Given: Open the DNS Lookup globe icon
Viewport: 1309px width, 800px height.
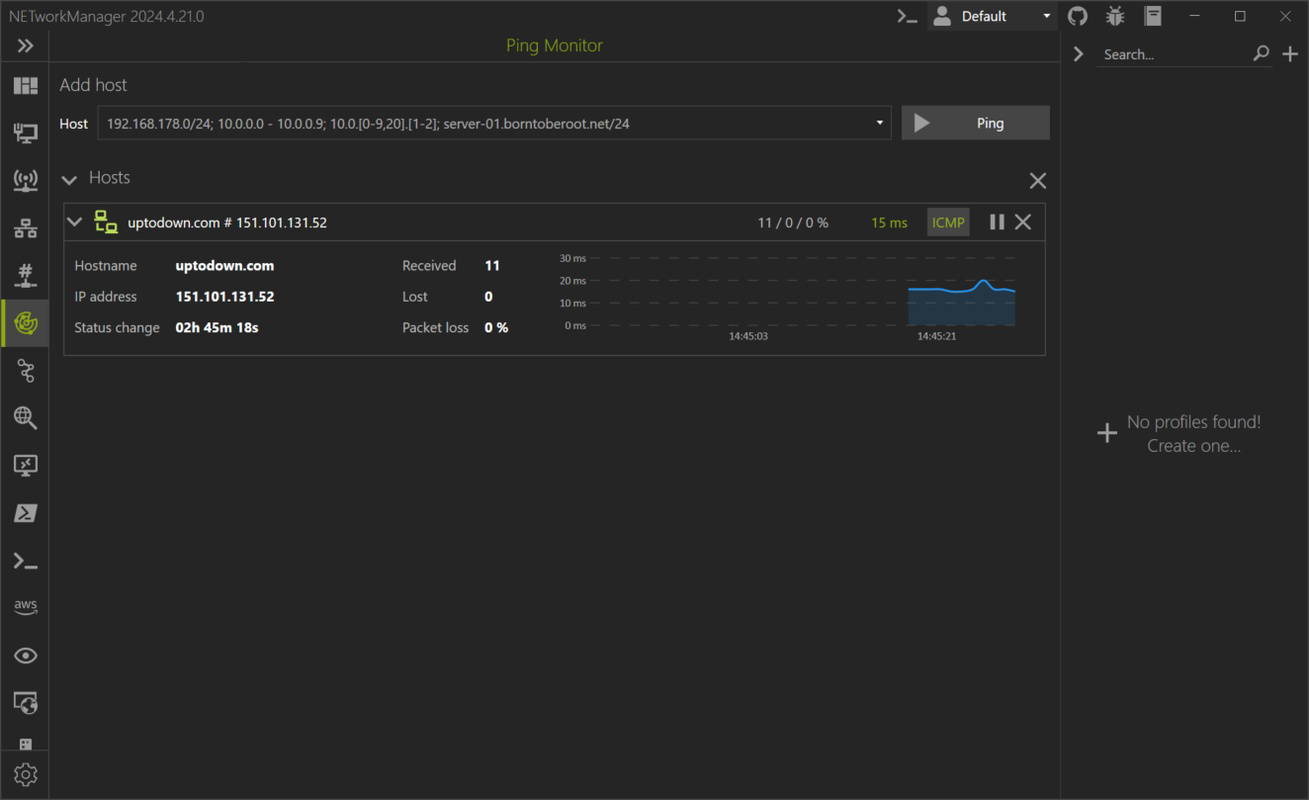Looking at the screenshot, I should tap(25, 418).
